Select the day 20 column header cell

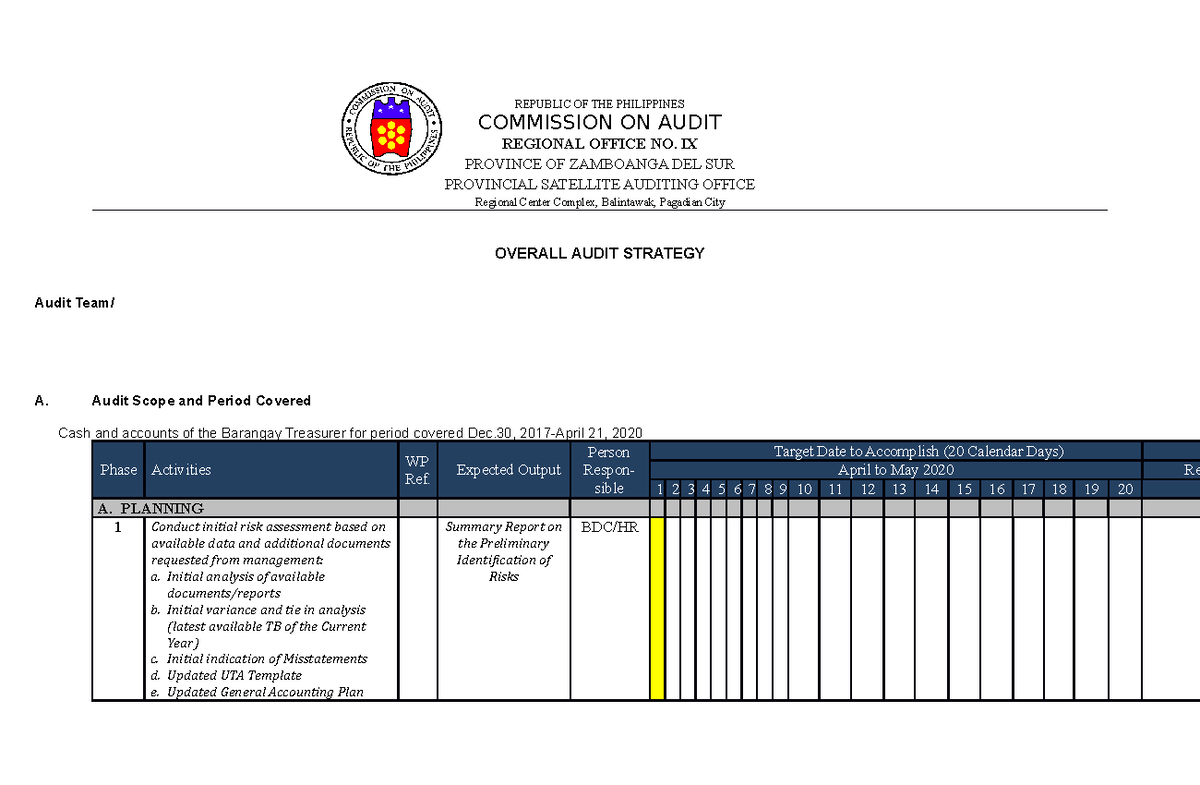[1125, 489]
